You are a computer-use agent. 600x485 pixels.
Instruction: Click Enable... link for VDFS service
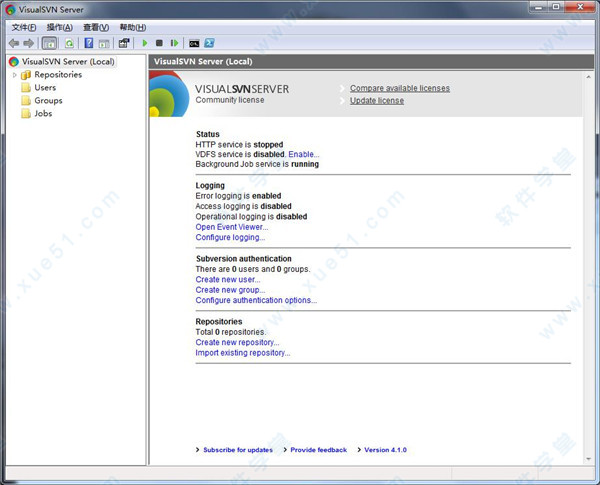click(x=304, y=154)
